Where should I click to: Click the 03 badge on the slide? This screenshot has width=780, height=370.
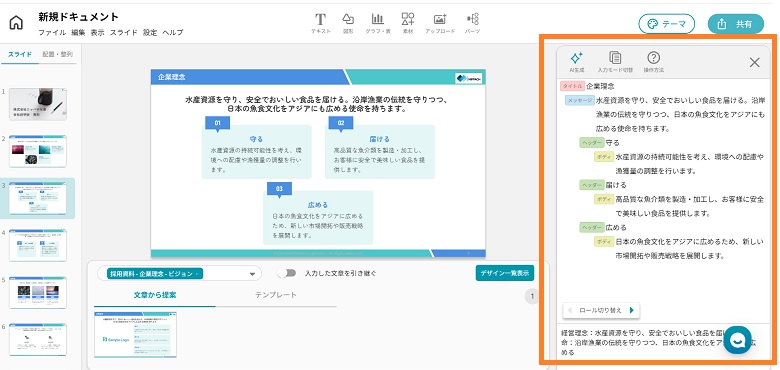click(x=279, y=188)
